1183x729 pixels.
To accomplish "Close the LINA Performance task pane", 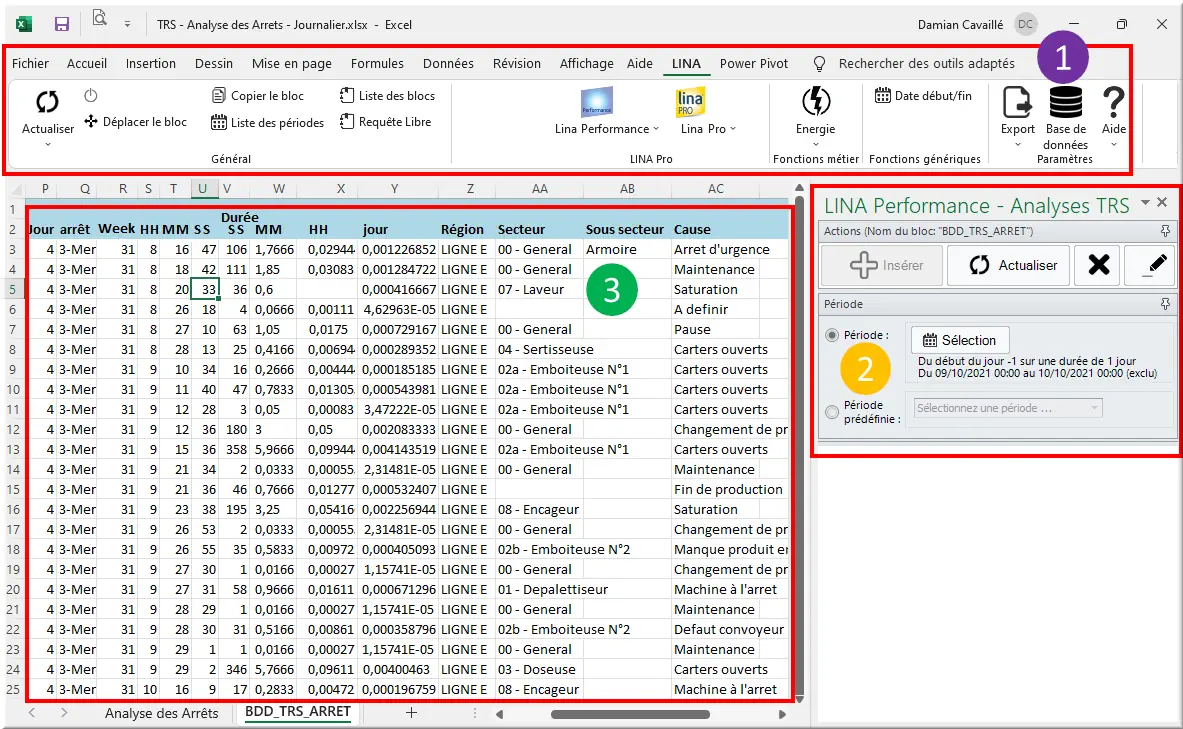I will tap(1162, 202).
